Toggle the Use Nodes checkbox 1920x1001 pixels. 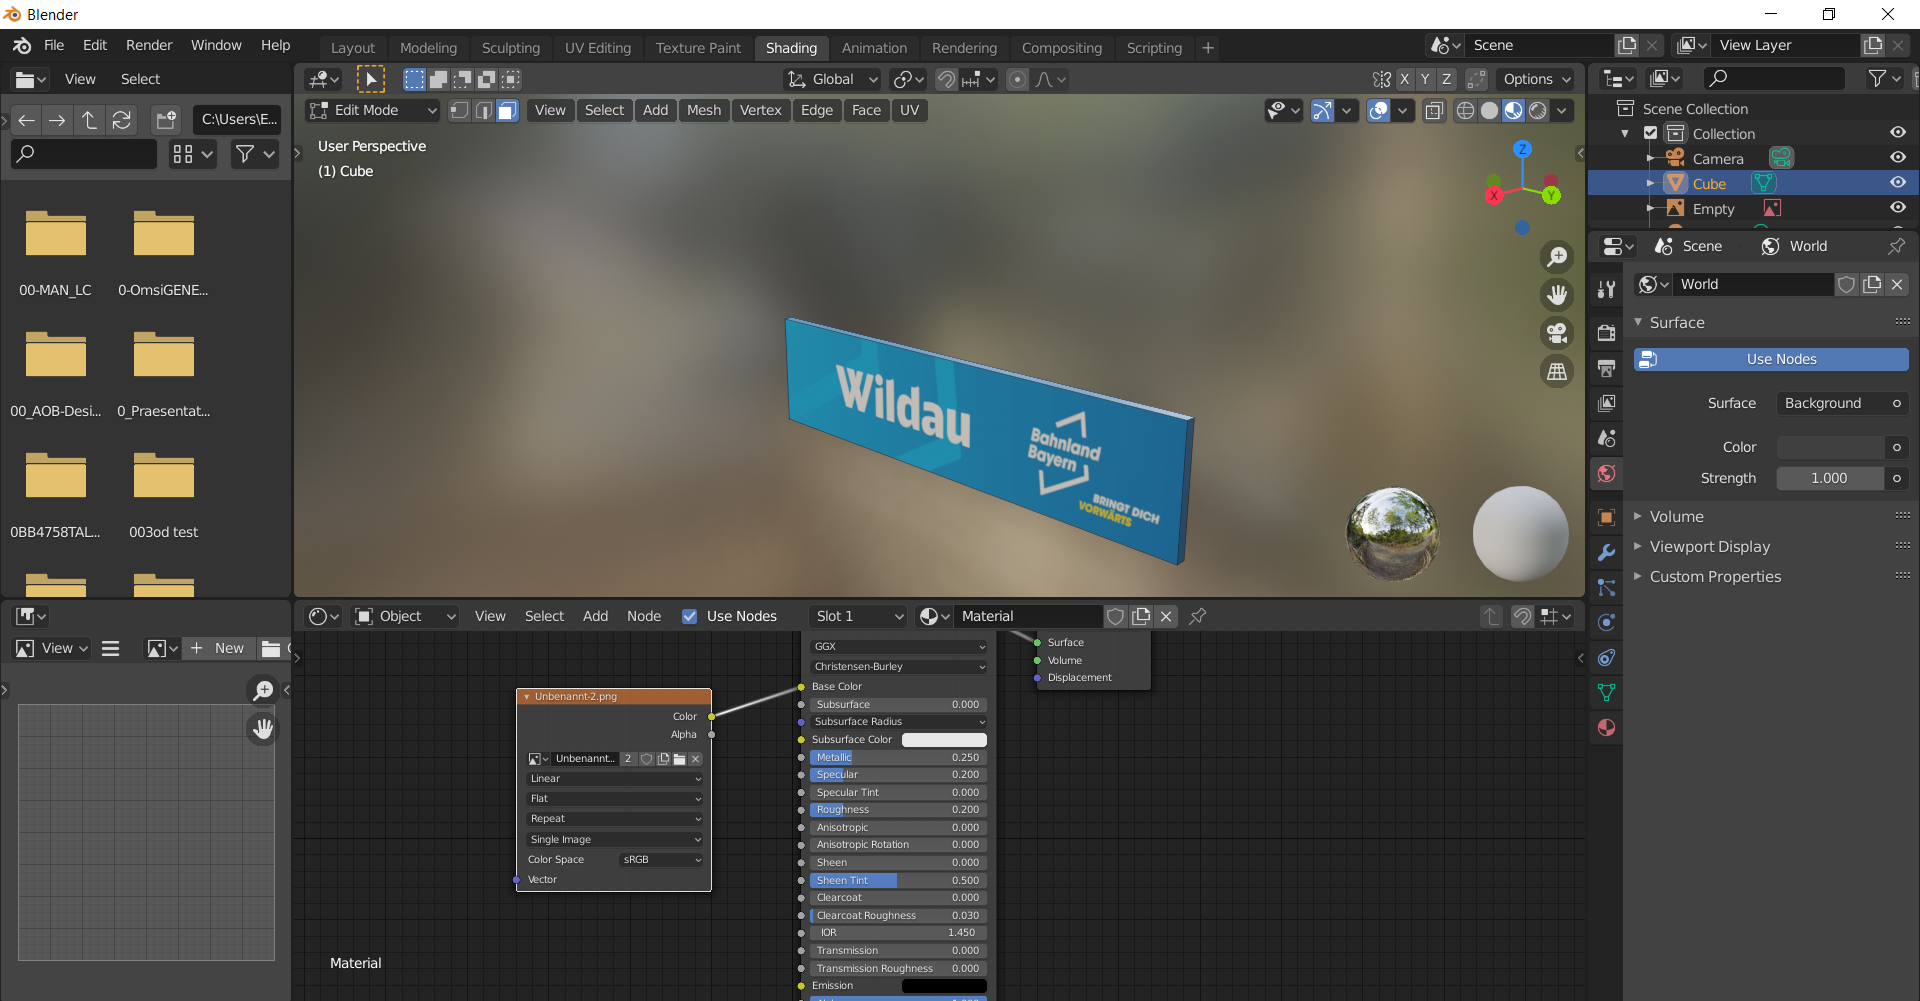[x=689, y=617]
